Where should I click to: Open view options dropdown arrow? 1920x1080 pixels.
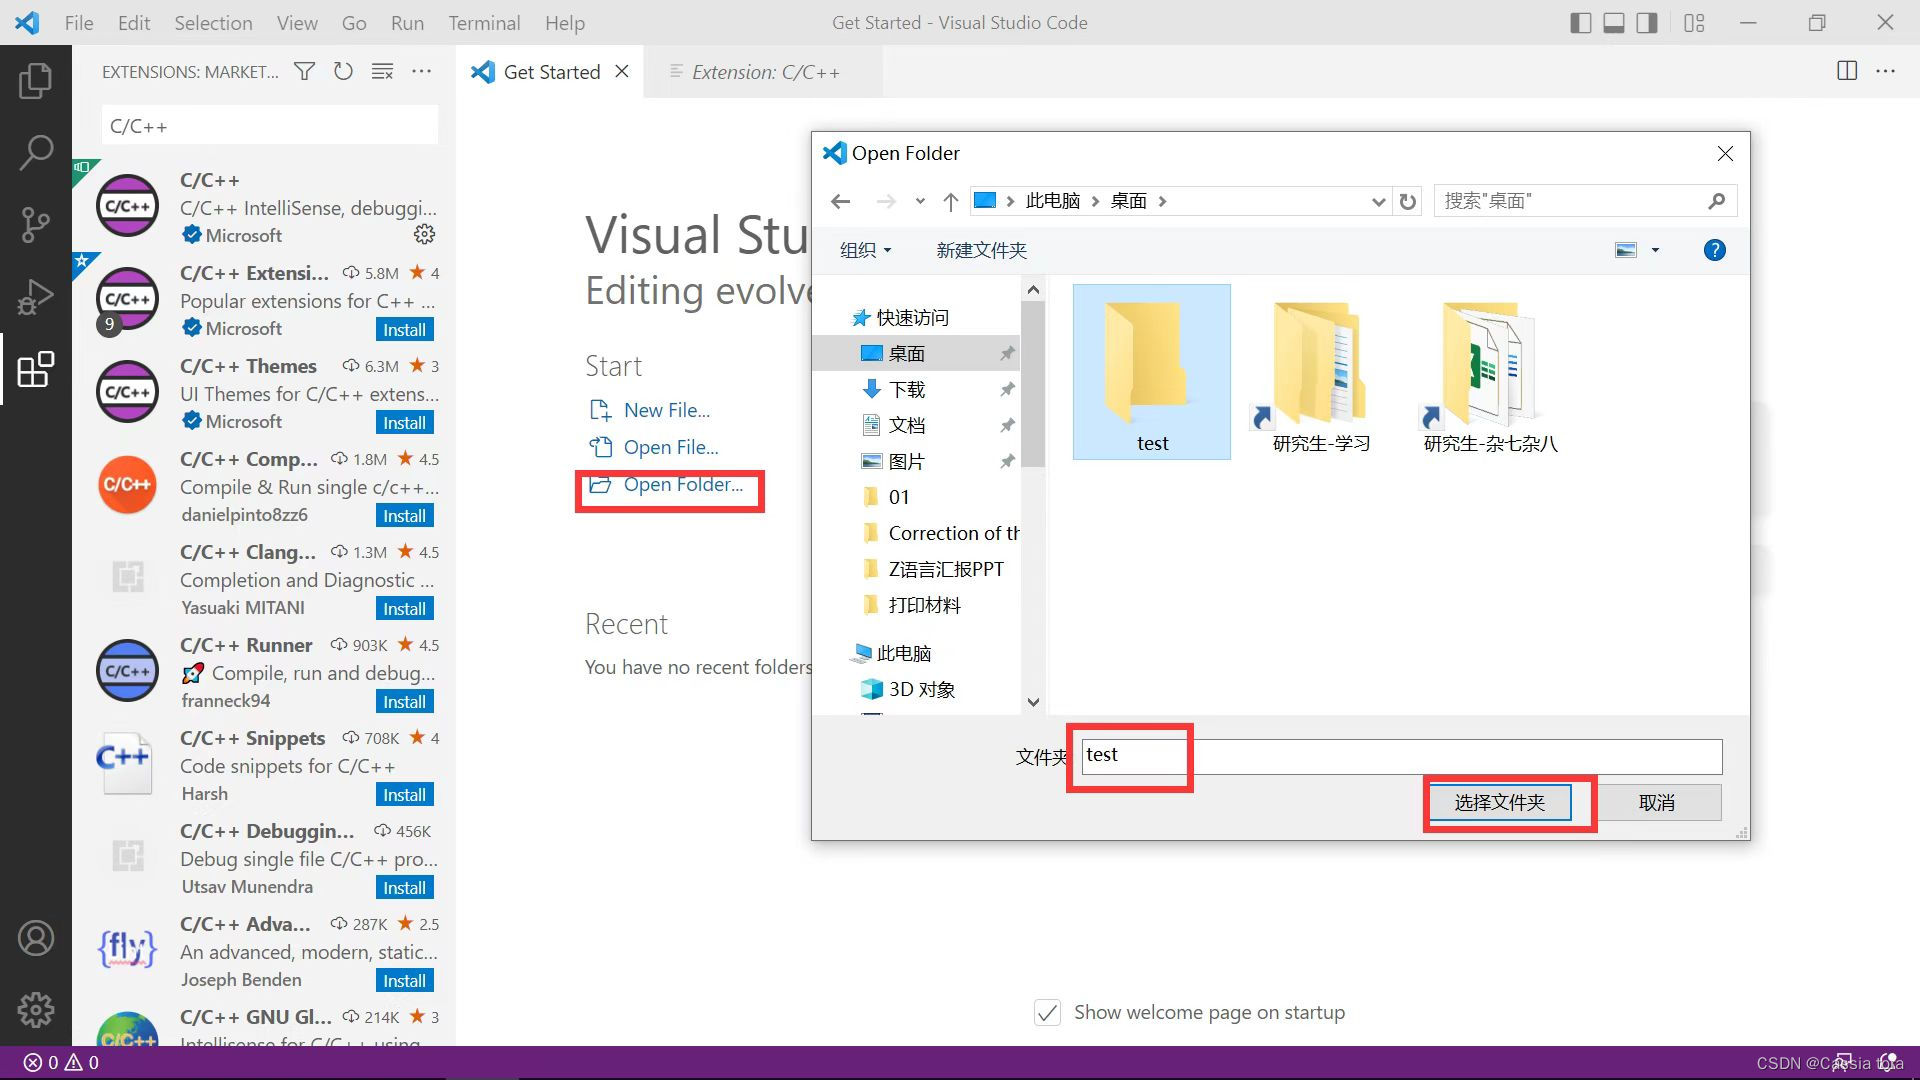click(x=1655, y=250)
